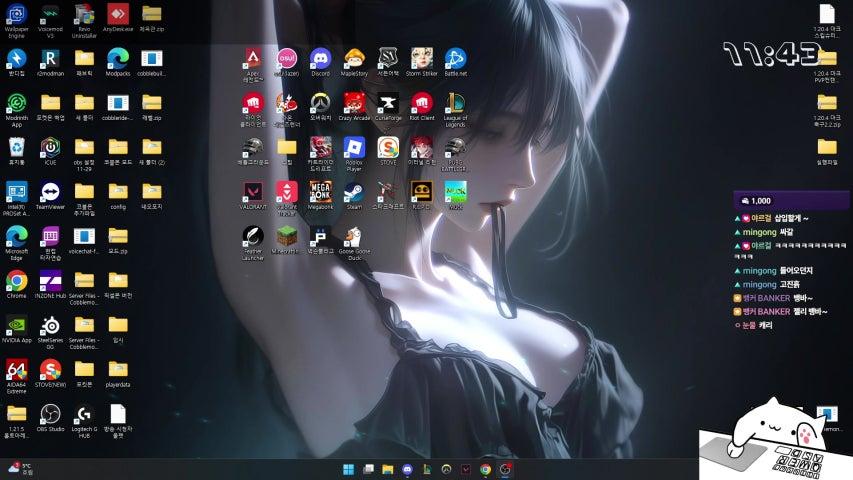Launch the MapleStory game shortcut
The height and width of the screenshot is (480, 853).
click(x=354, y=58)
